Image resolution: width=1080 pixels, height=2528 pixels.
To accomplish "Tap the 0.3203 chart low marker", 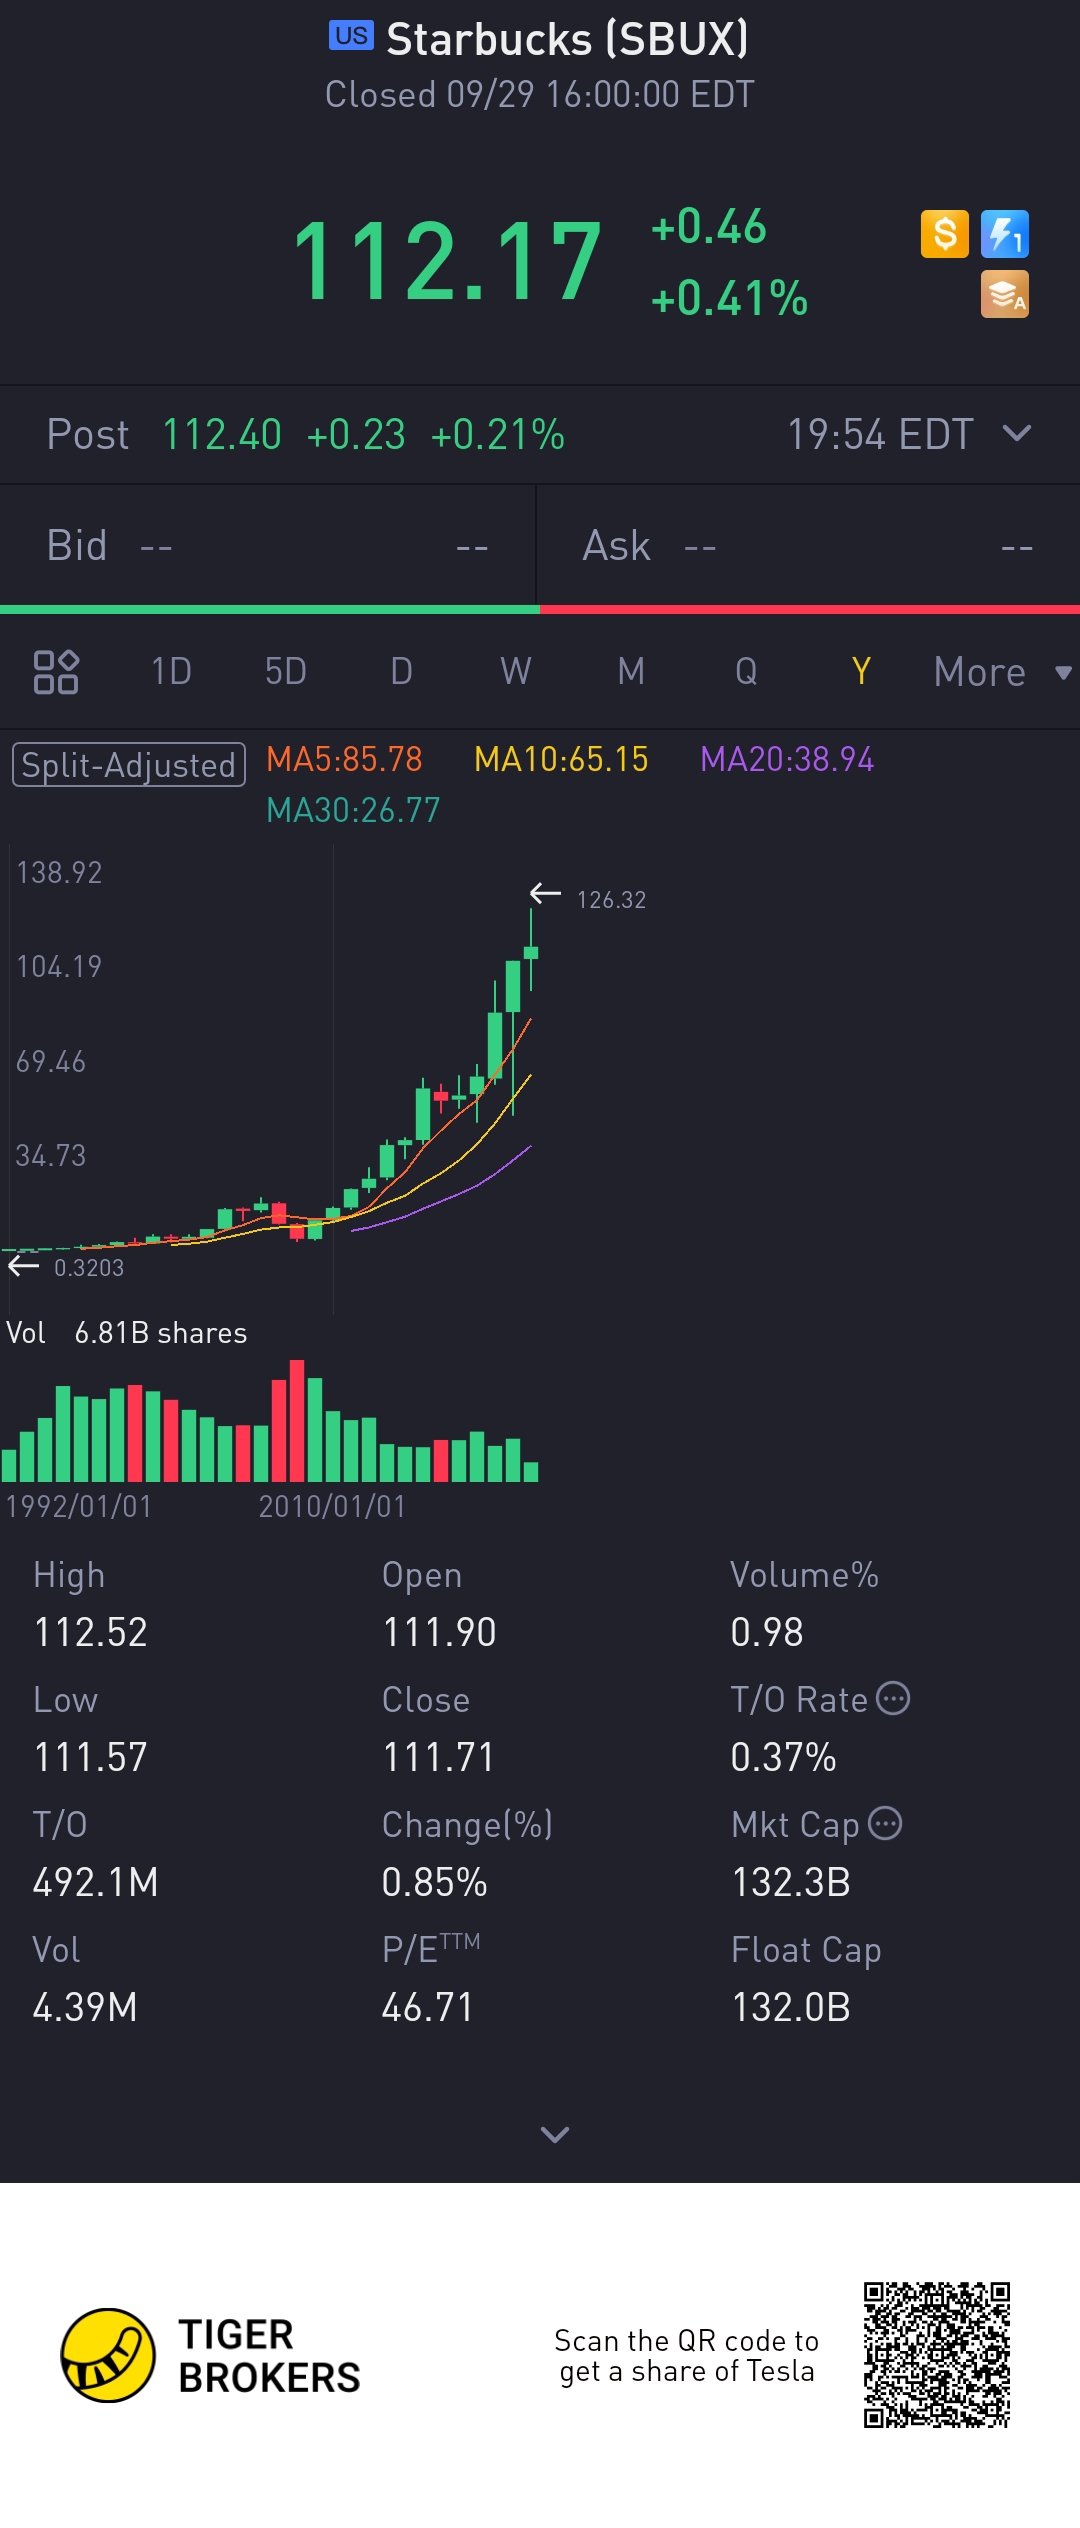I will (66, 1267).
